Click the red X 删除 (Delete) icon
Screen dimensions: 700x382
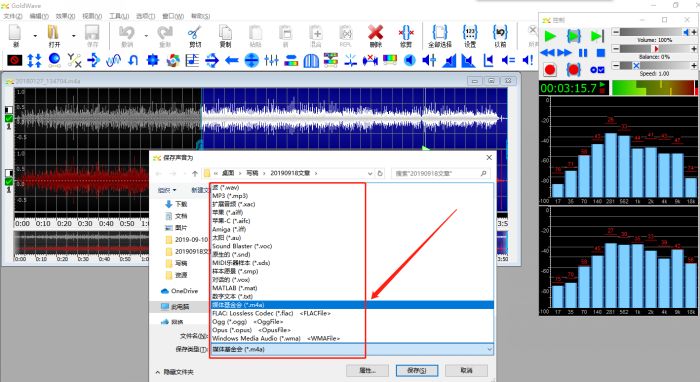tap(375, 36)
